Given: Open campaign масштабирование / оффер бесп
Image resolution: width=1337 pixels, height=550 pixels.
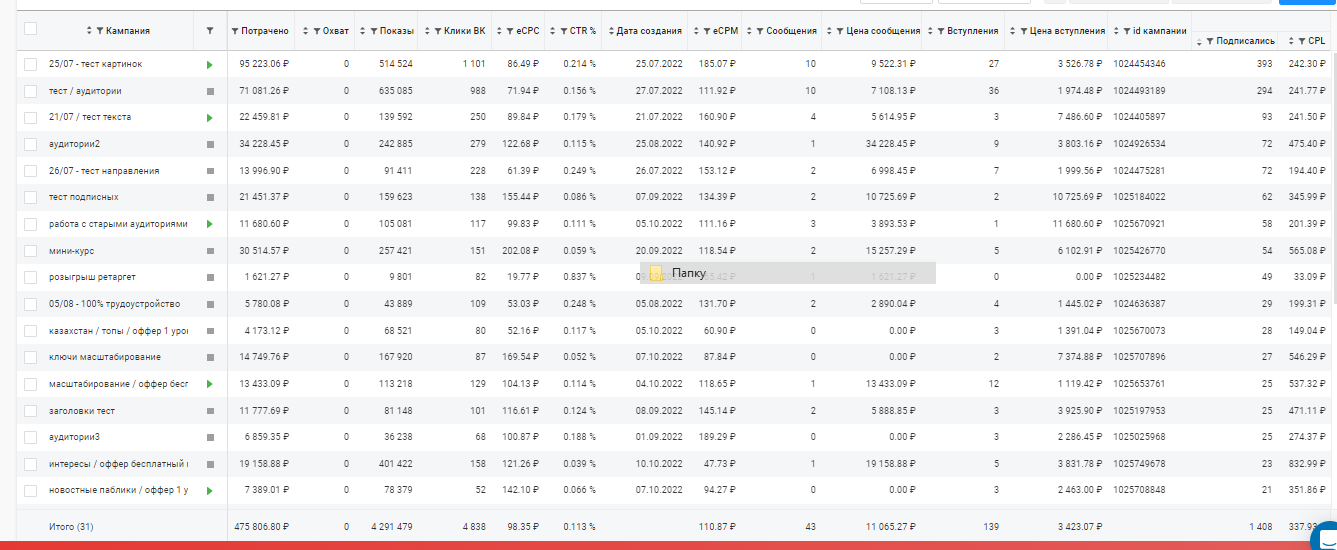Looking at the screenshot, I should click(x=118, y=384).
